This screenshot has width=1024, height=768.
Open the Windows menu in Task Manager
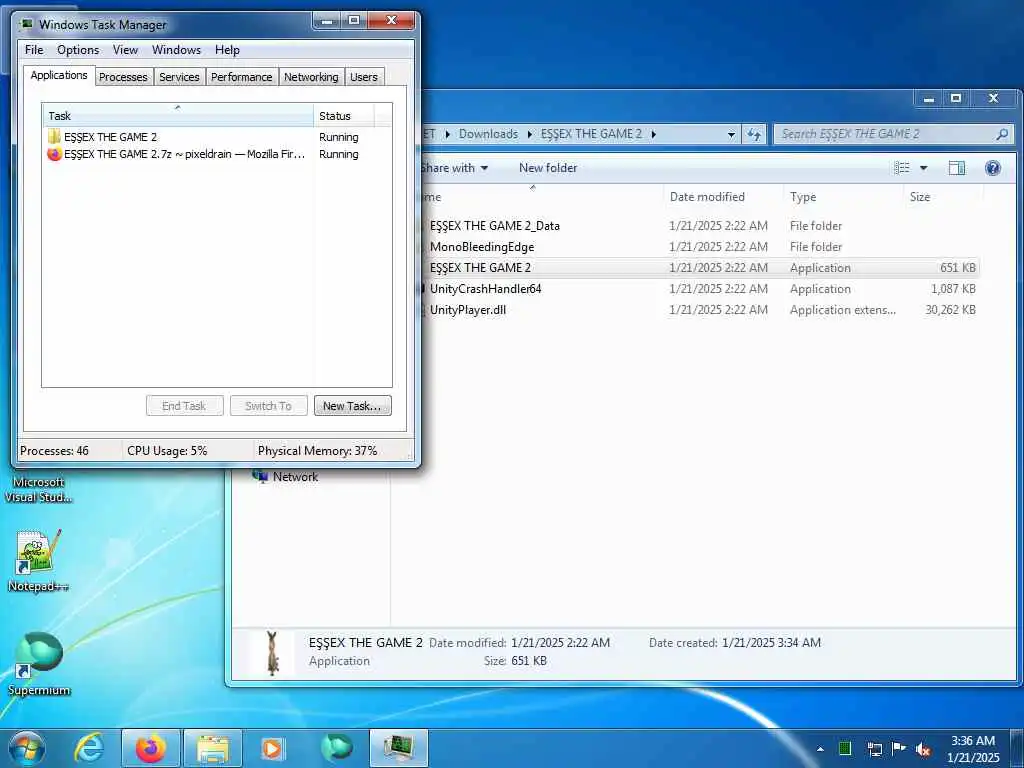tap(176, 50)
